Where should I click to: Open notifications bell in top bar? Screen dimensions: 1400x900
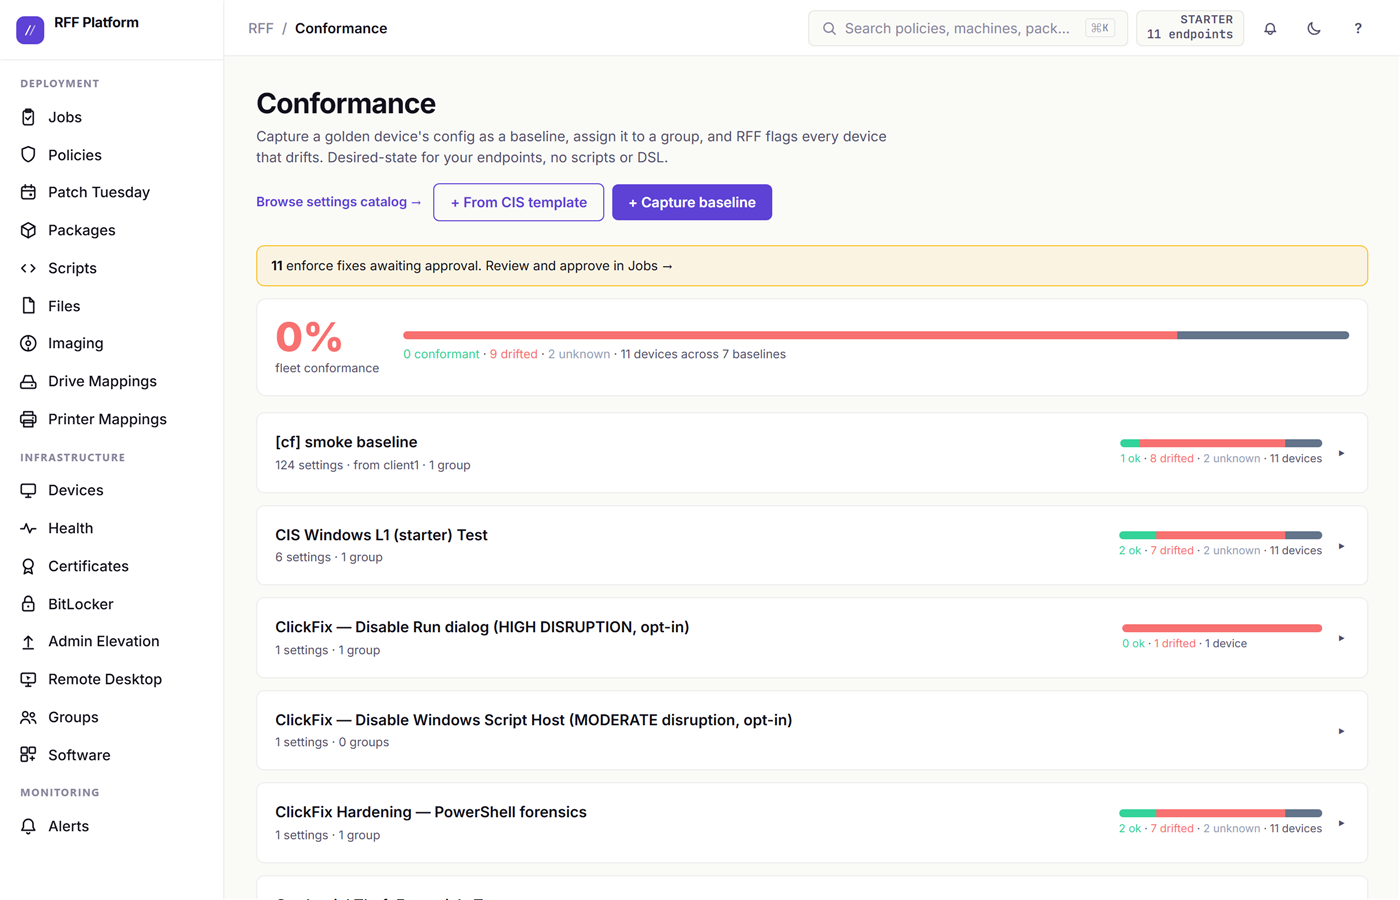coord(1270,29)
